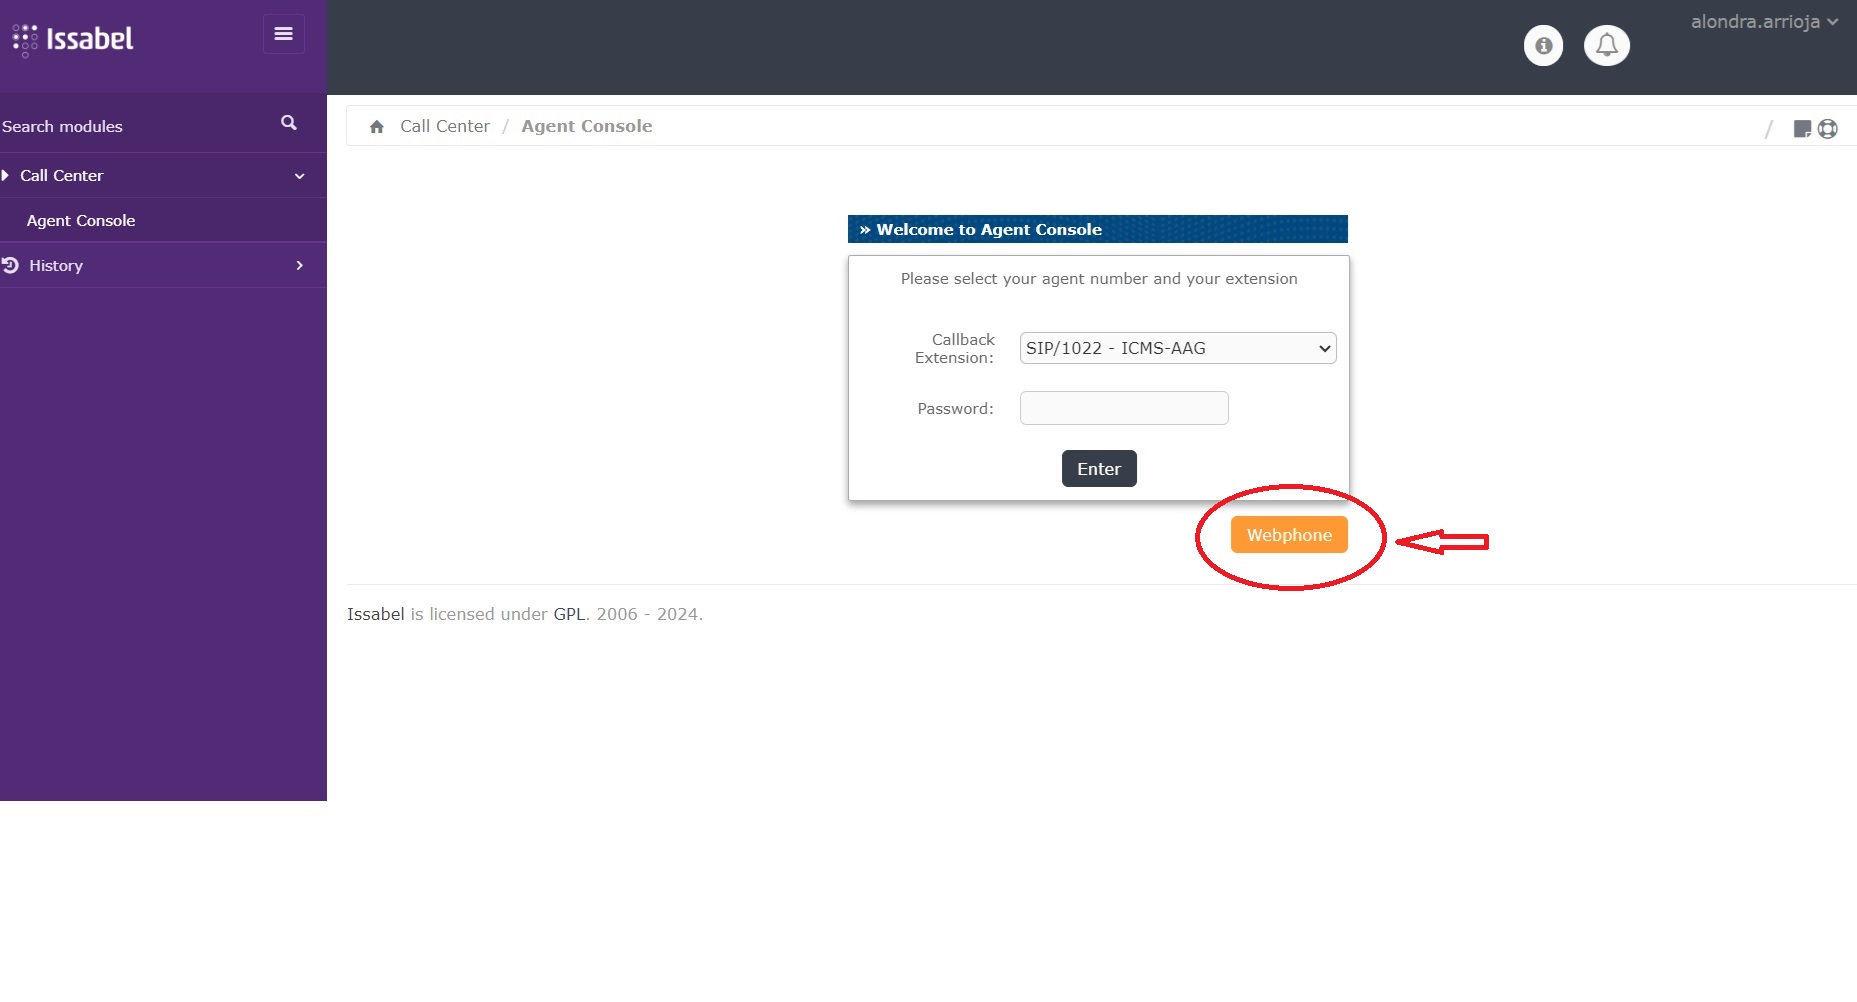Click into the Search modules box
Screen dimensions: 1857x1002
130,127
